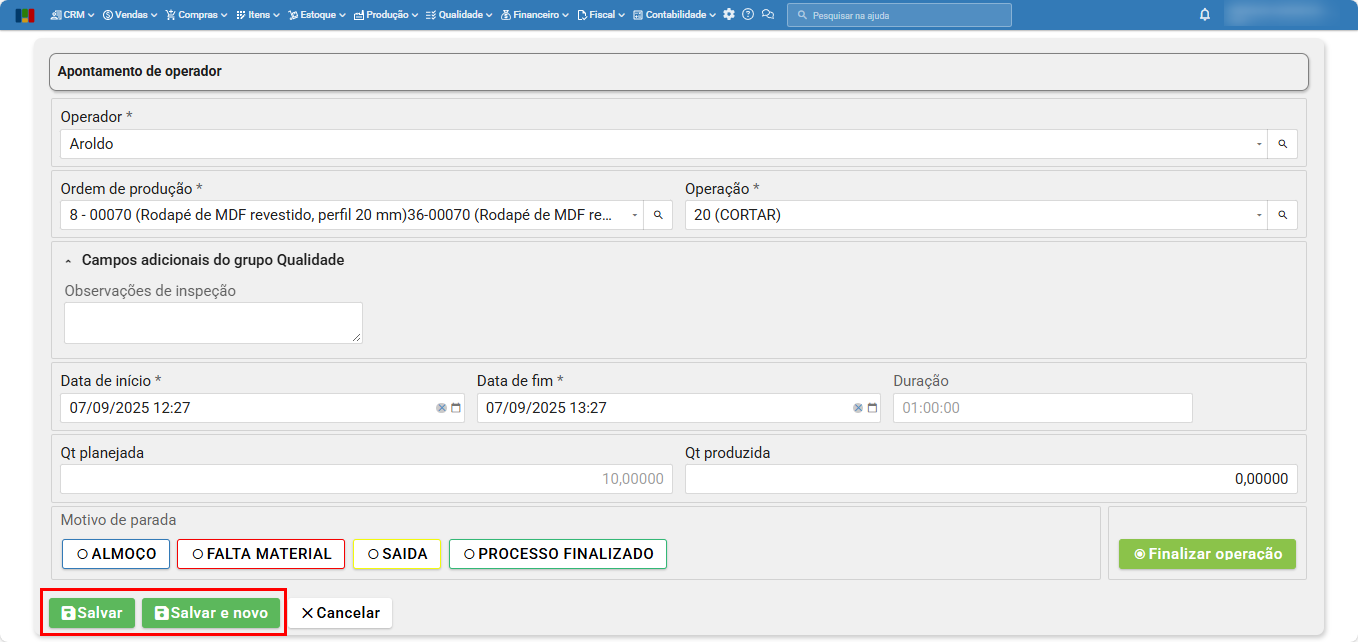Open the settings gear icon
Viewport: 1358px width, 642px height.
coord(729,15)
